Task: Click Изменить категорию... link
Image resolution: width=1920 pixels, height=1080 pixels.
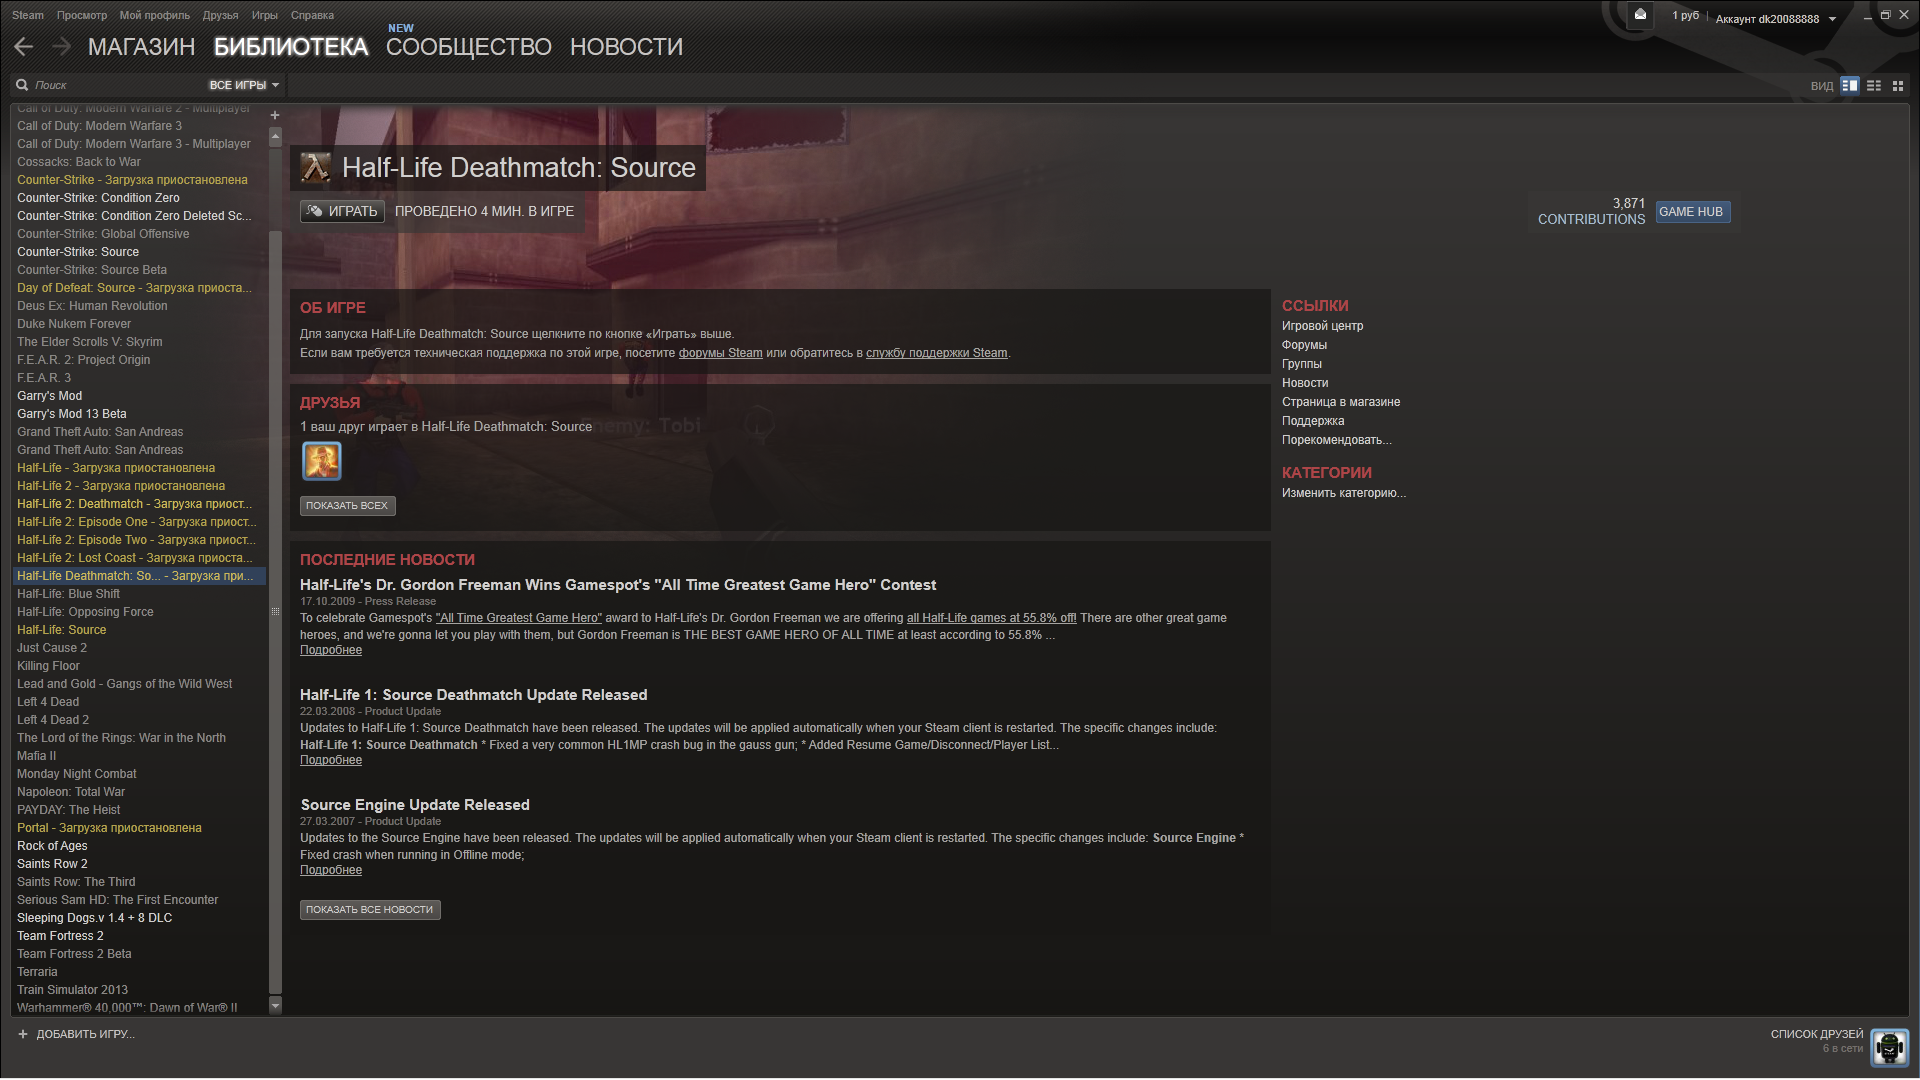Action: pyautogui.click(x=1343, y=493)
